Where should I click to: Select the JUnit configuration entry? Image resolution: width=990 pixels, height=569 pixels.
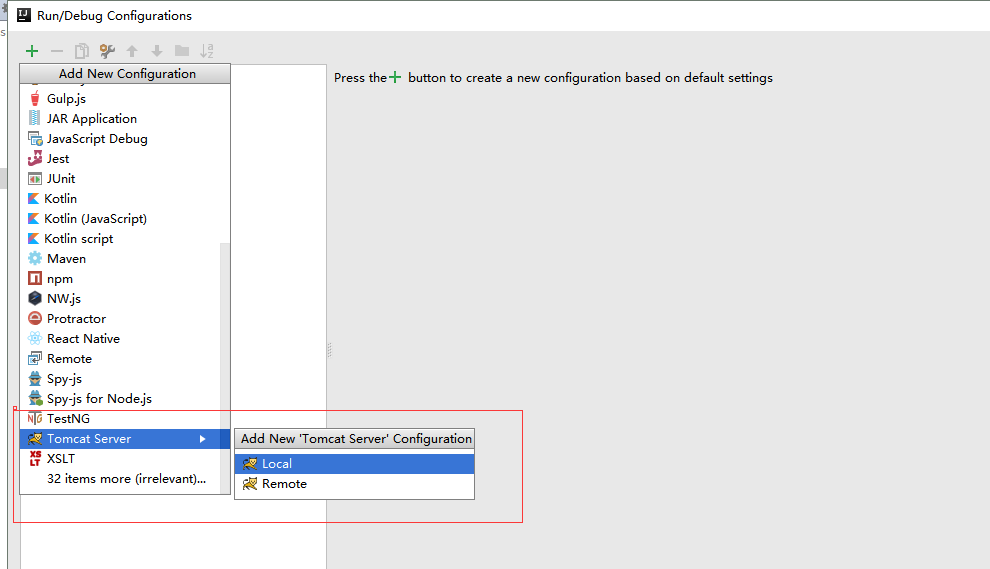point(125,179)
